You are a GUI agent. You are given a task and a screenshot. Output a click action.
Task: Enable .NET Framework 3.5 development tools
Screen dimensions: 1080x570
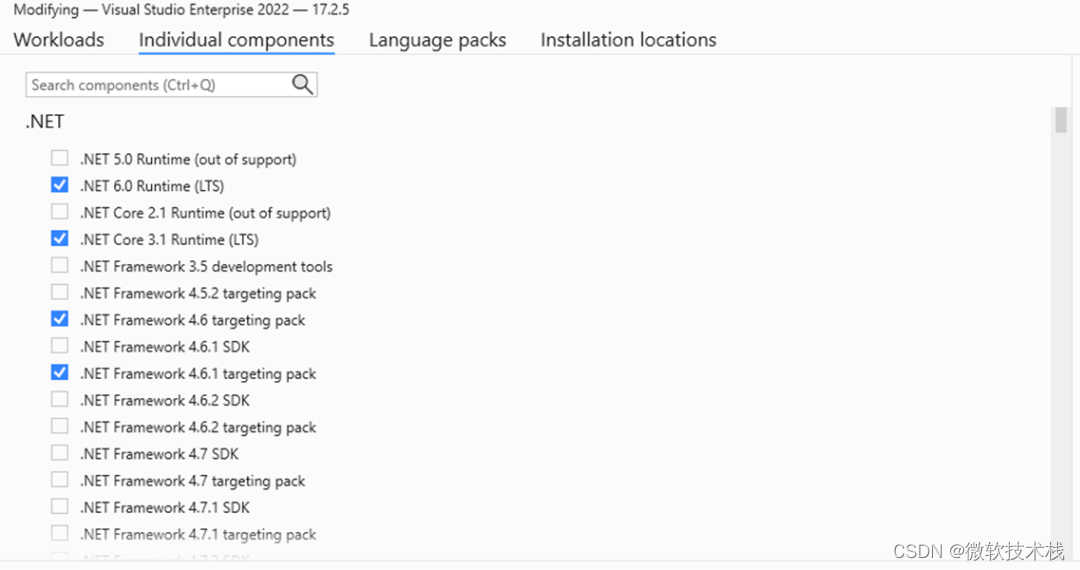pos(60,266)
